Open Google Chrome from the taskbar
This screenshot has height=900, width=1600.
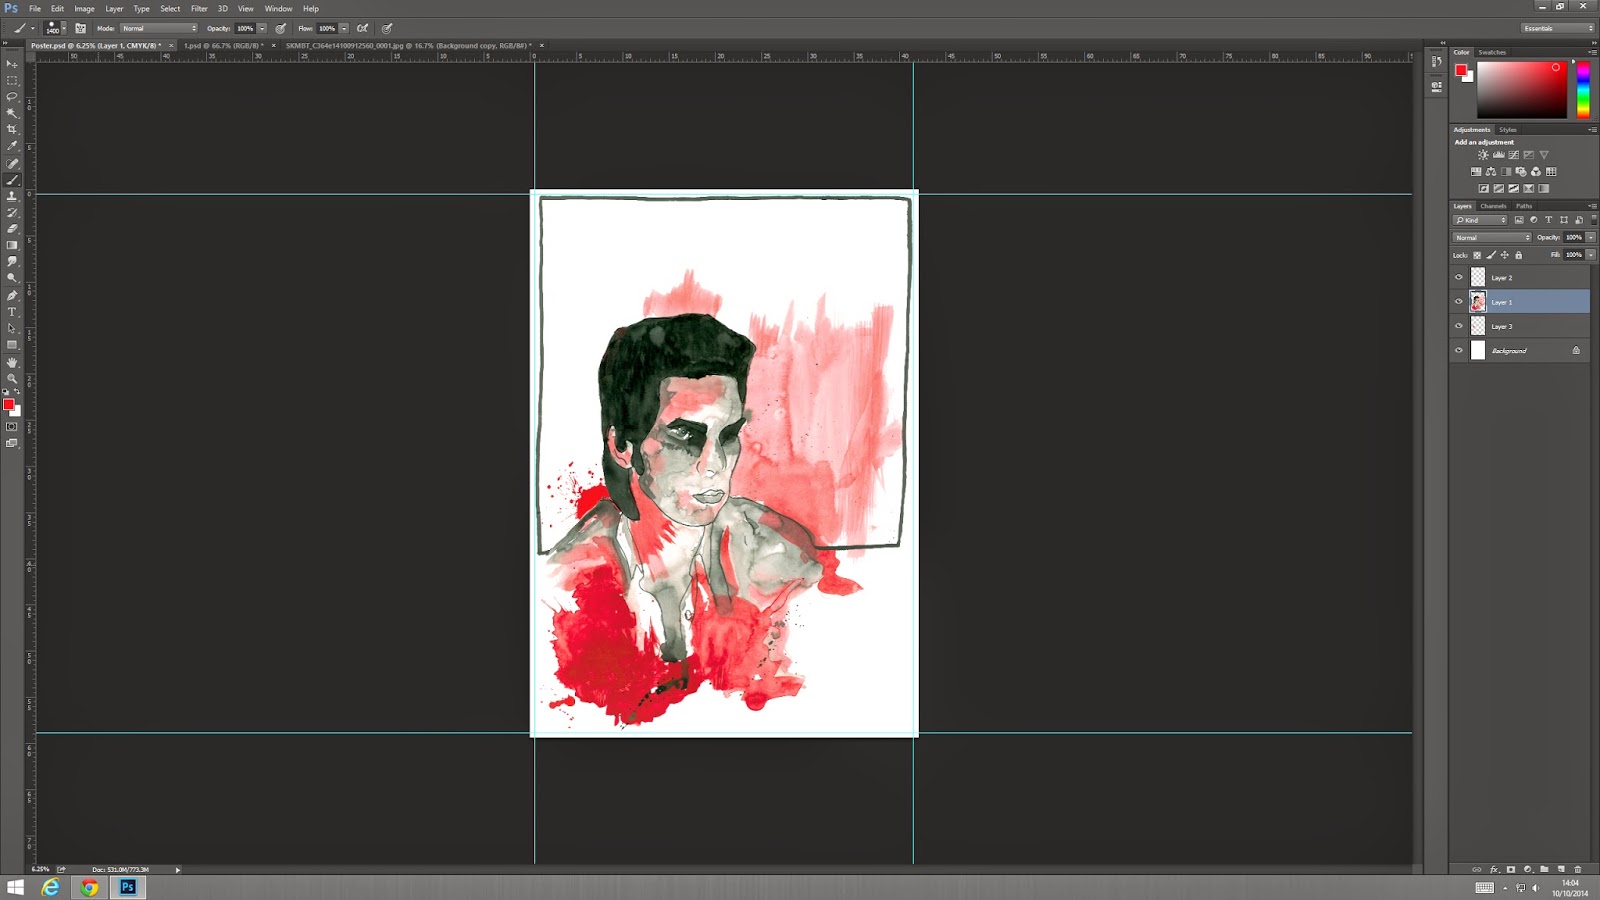[89, 887]
